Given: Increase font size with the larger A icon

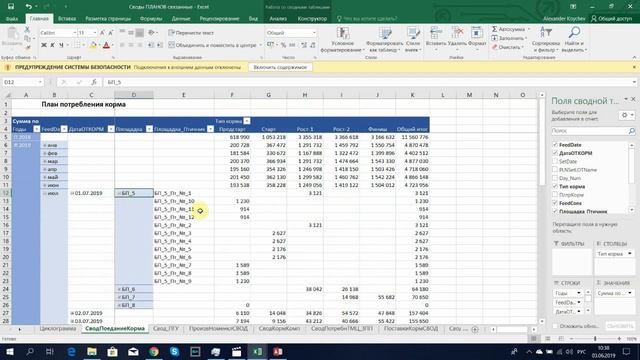Looking at the screenshot, I should (102, 33).
